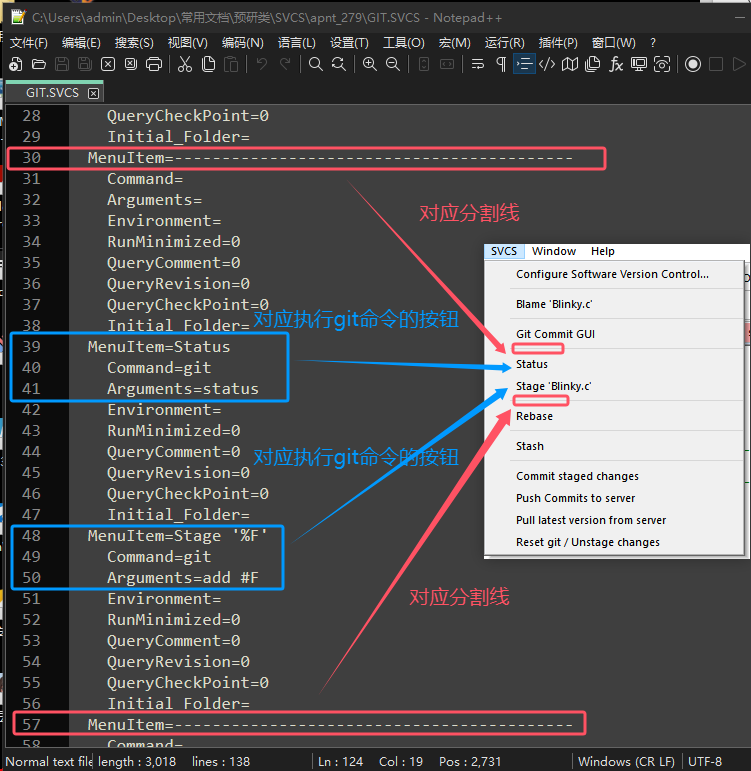
Task: Click the Find magnifier icon
Action: point(315,64)
